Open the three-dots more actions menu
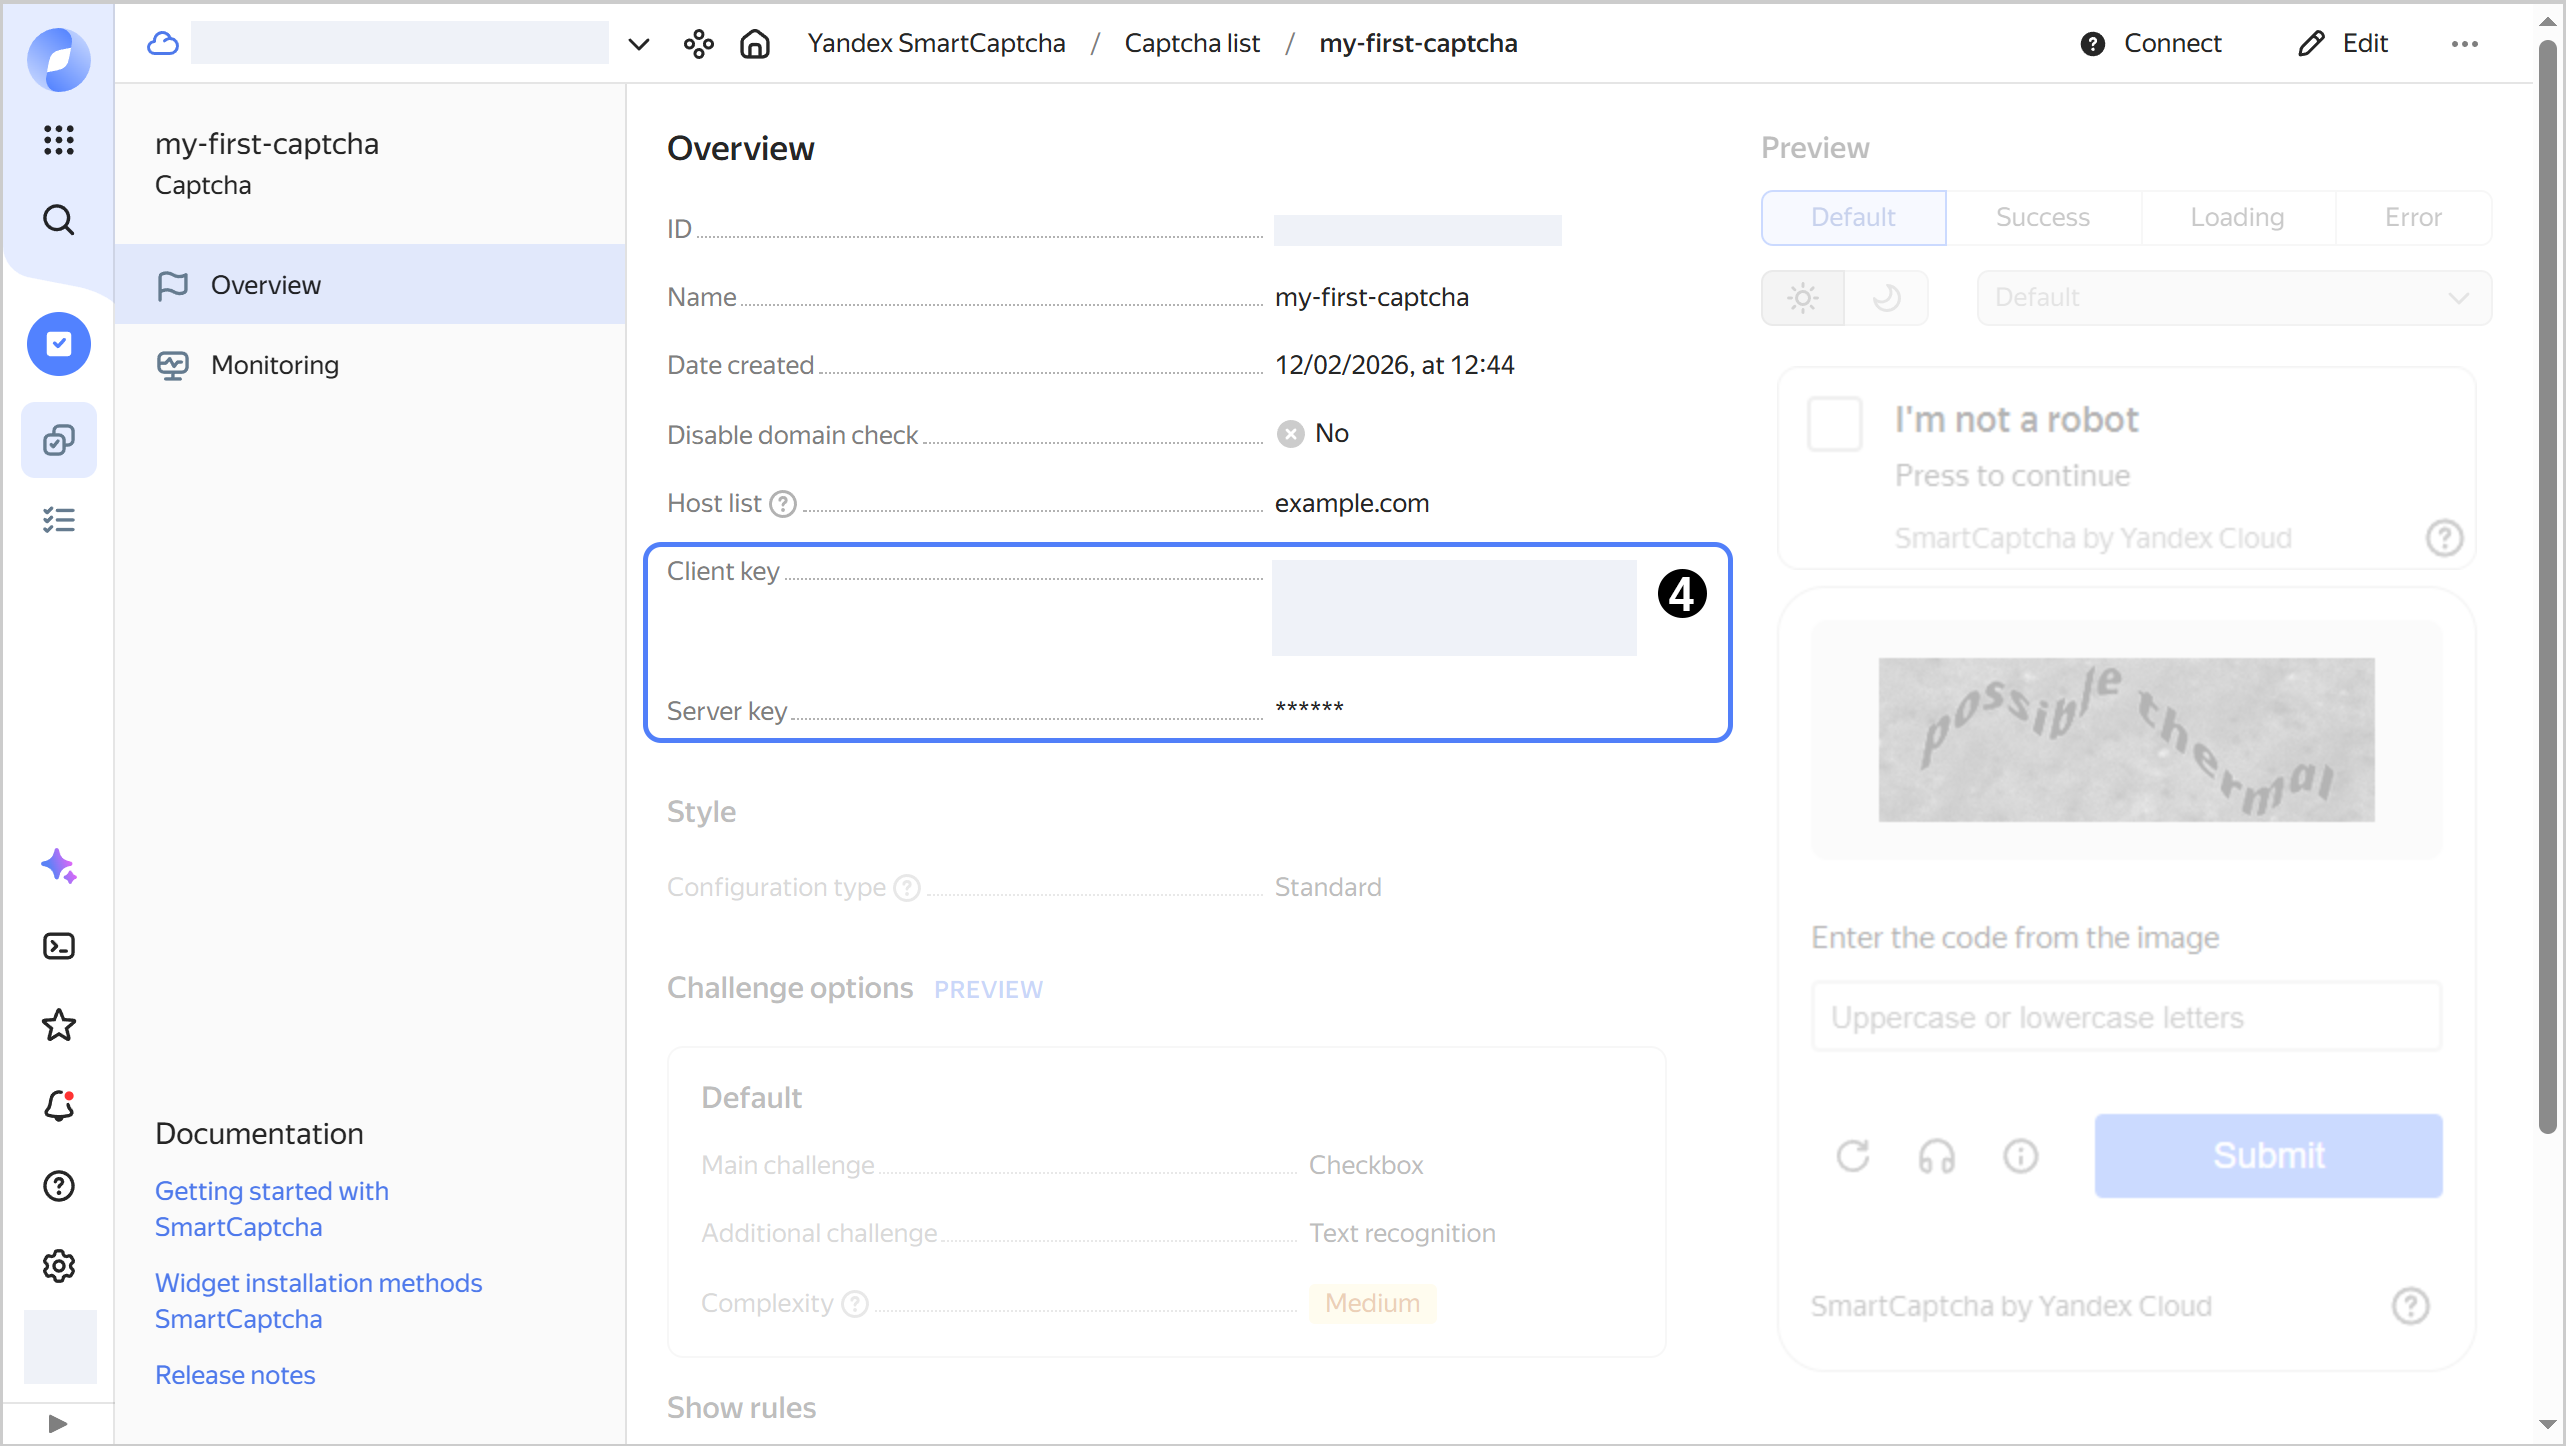 (x=2464, y=44)
